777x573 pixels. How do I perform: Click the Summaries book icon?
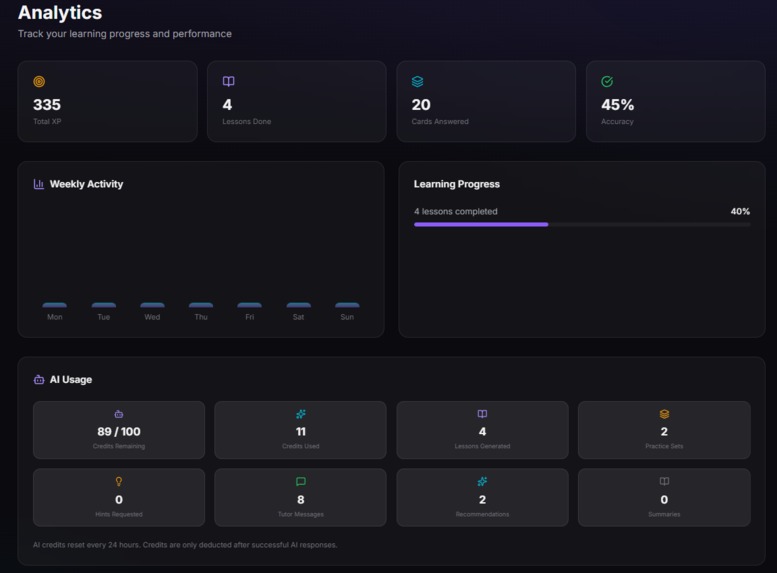point(665,481)
